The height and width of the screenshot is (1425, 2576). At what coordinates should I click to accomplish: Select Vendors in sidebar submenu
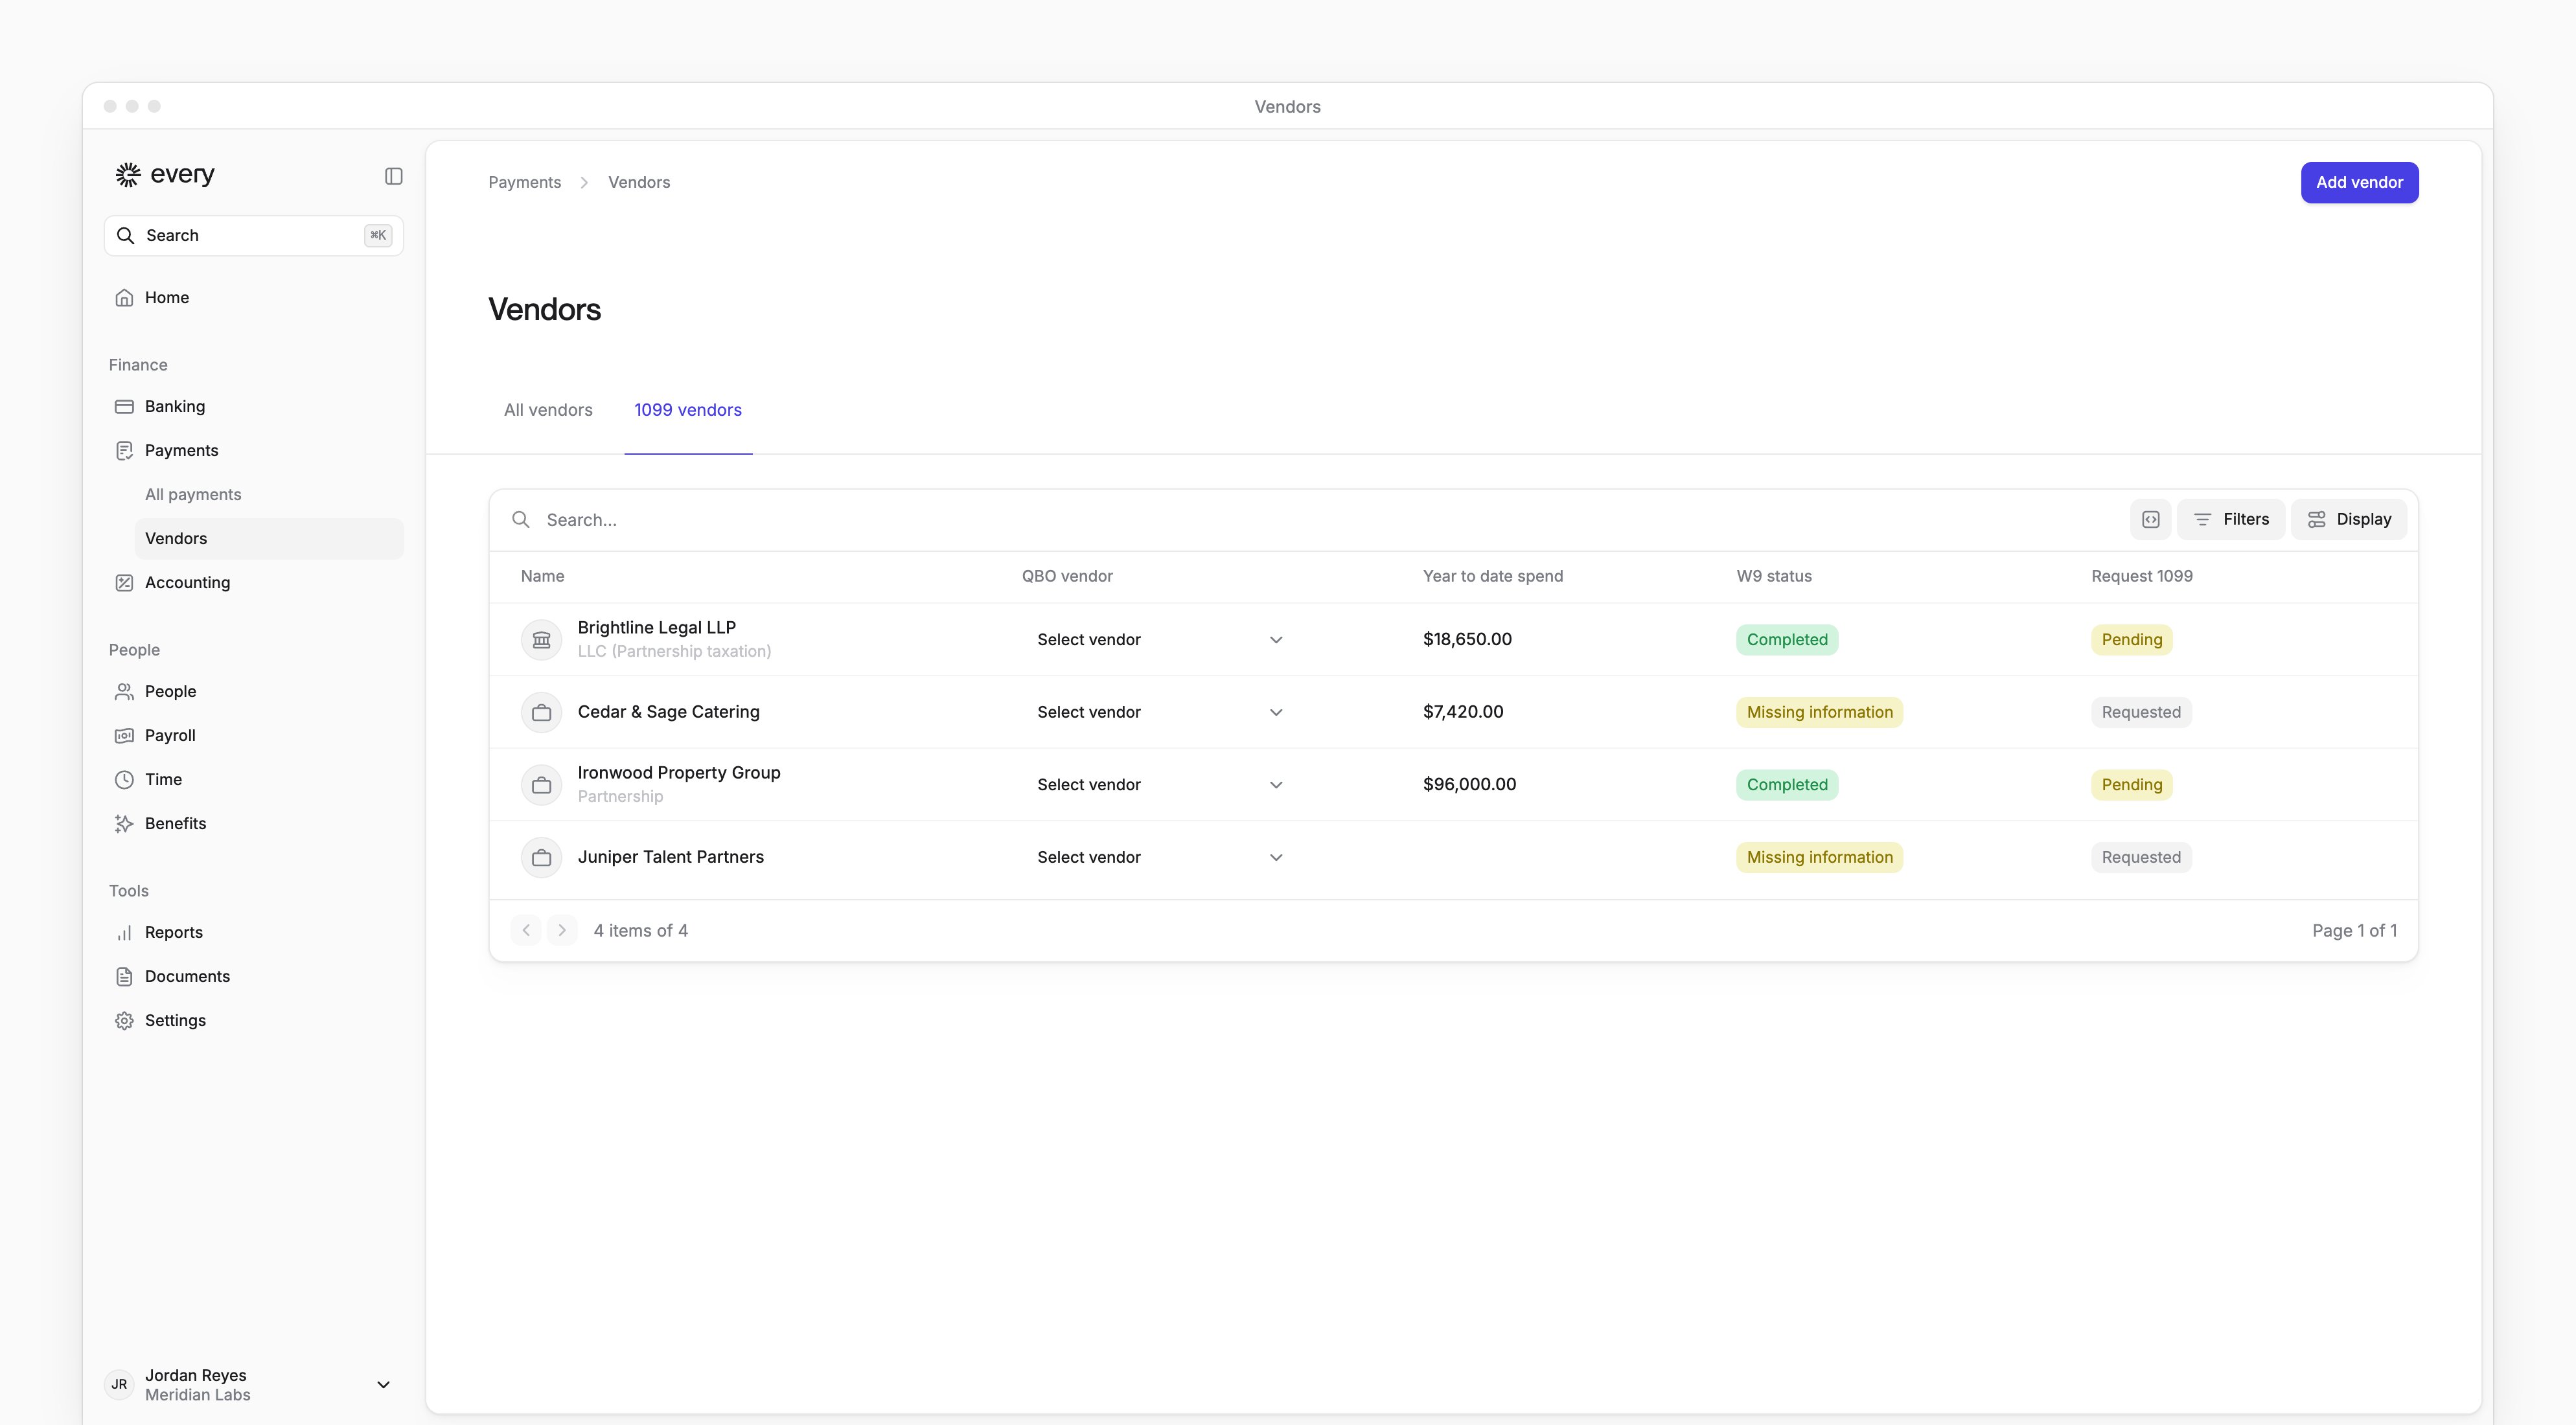click(x=269, y=538)
